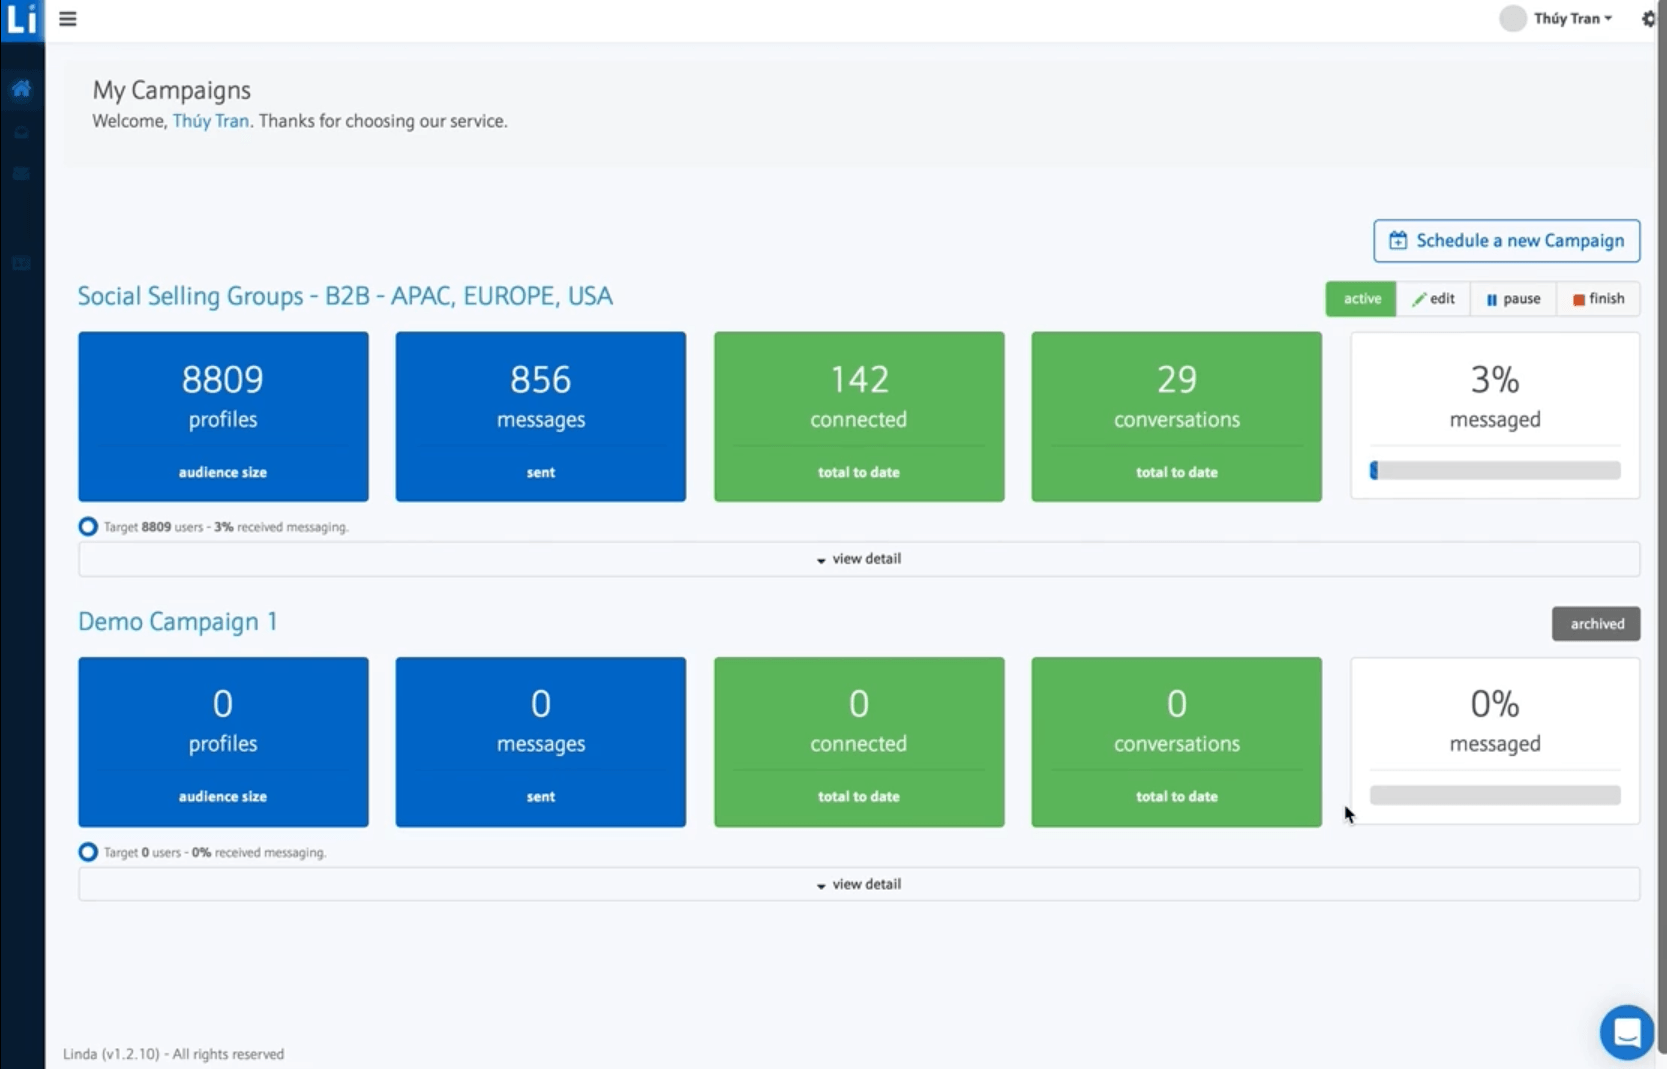1667x1069 pixels.
Task: Open the Thúy Tran account dropdown
Action: tap(1572, 19)
